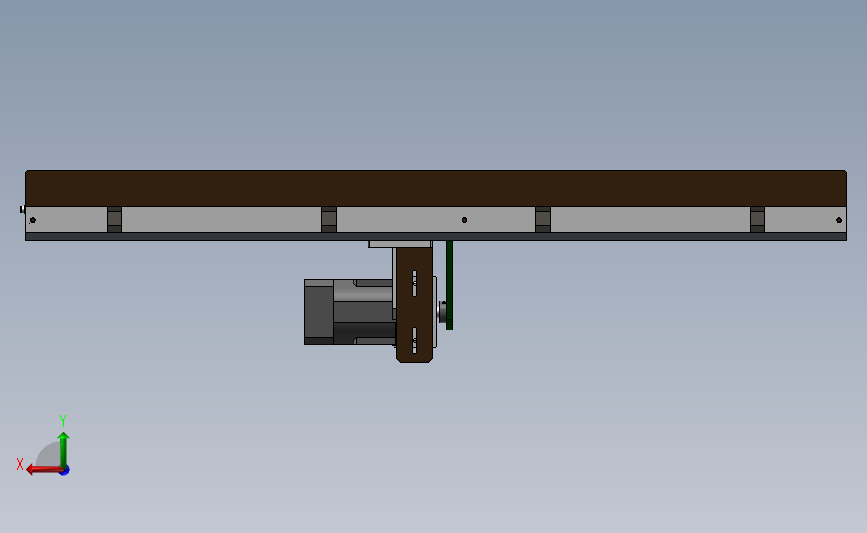Select the small gray mounting plate above the bracket

point(400,244)
